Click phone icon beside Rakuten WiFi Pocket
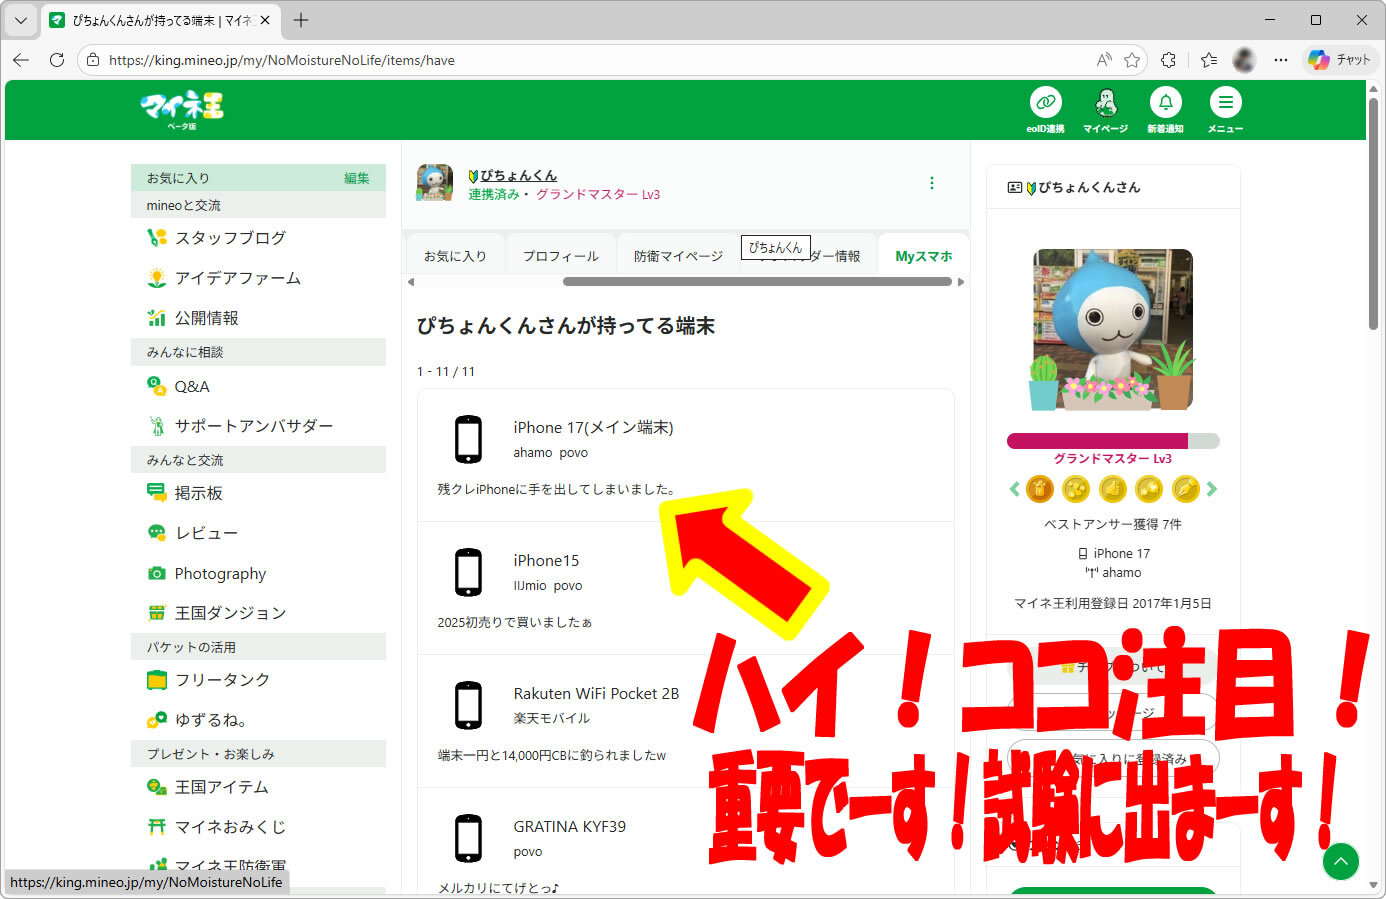 tap(468, 705)
